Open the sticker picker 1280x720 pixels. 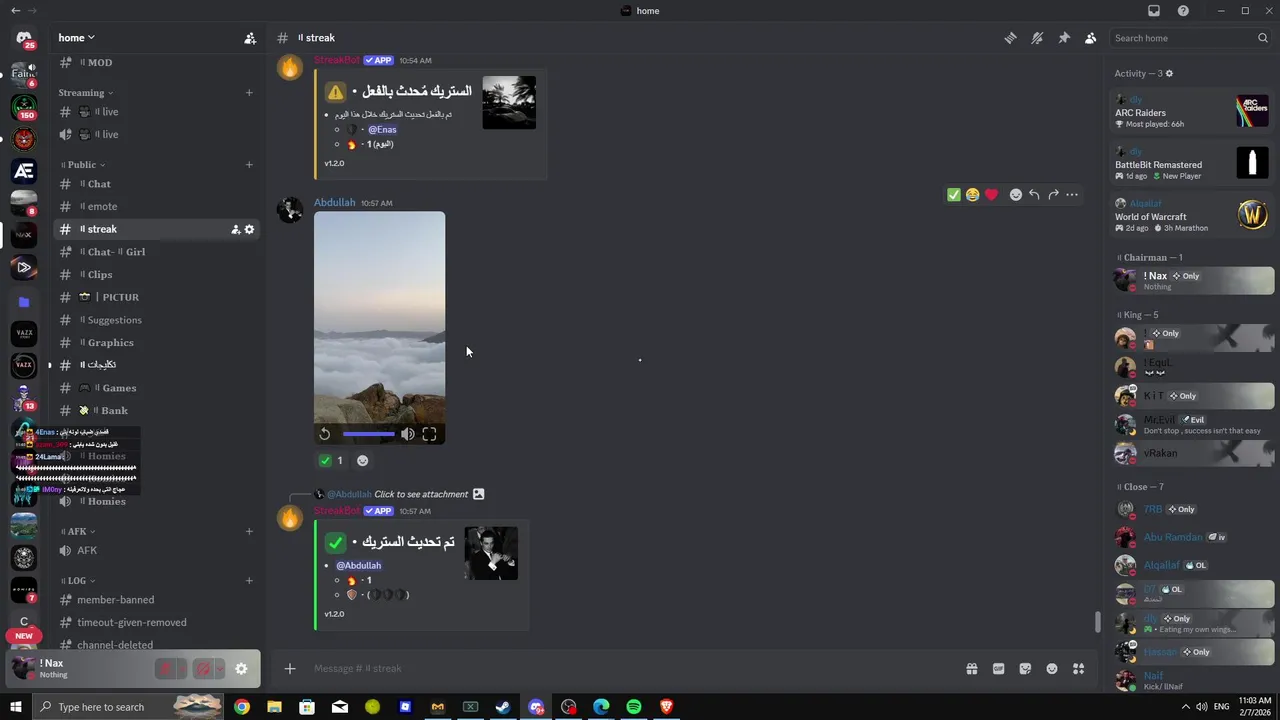(1025, 669)
